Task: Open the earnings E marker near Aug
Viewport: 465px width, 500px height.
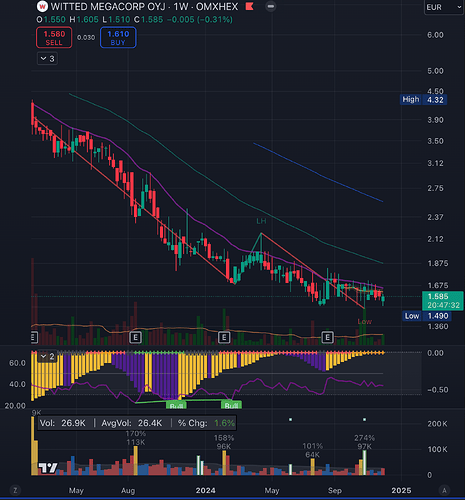Action: 136,337
